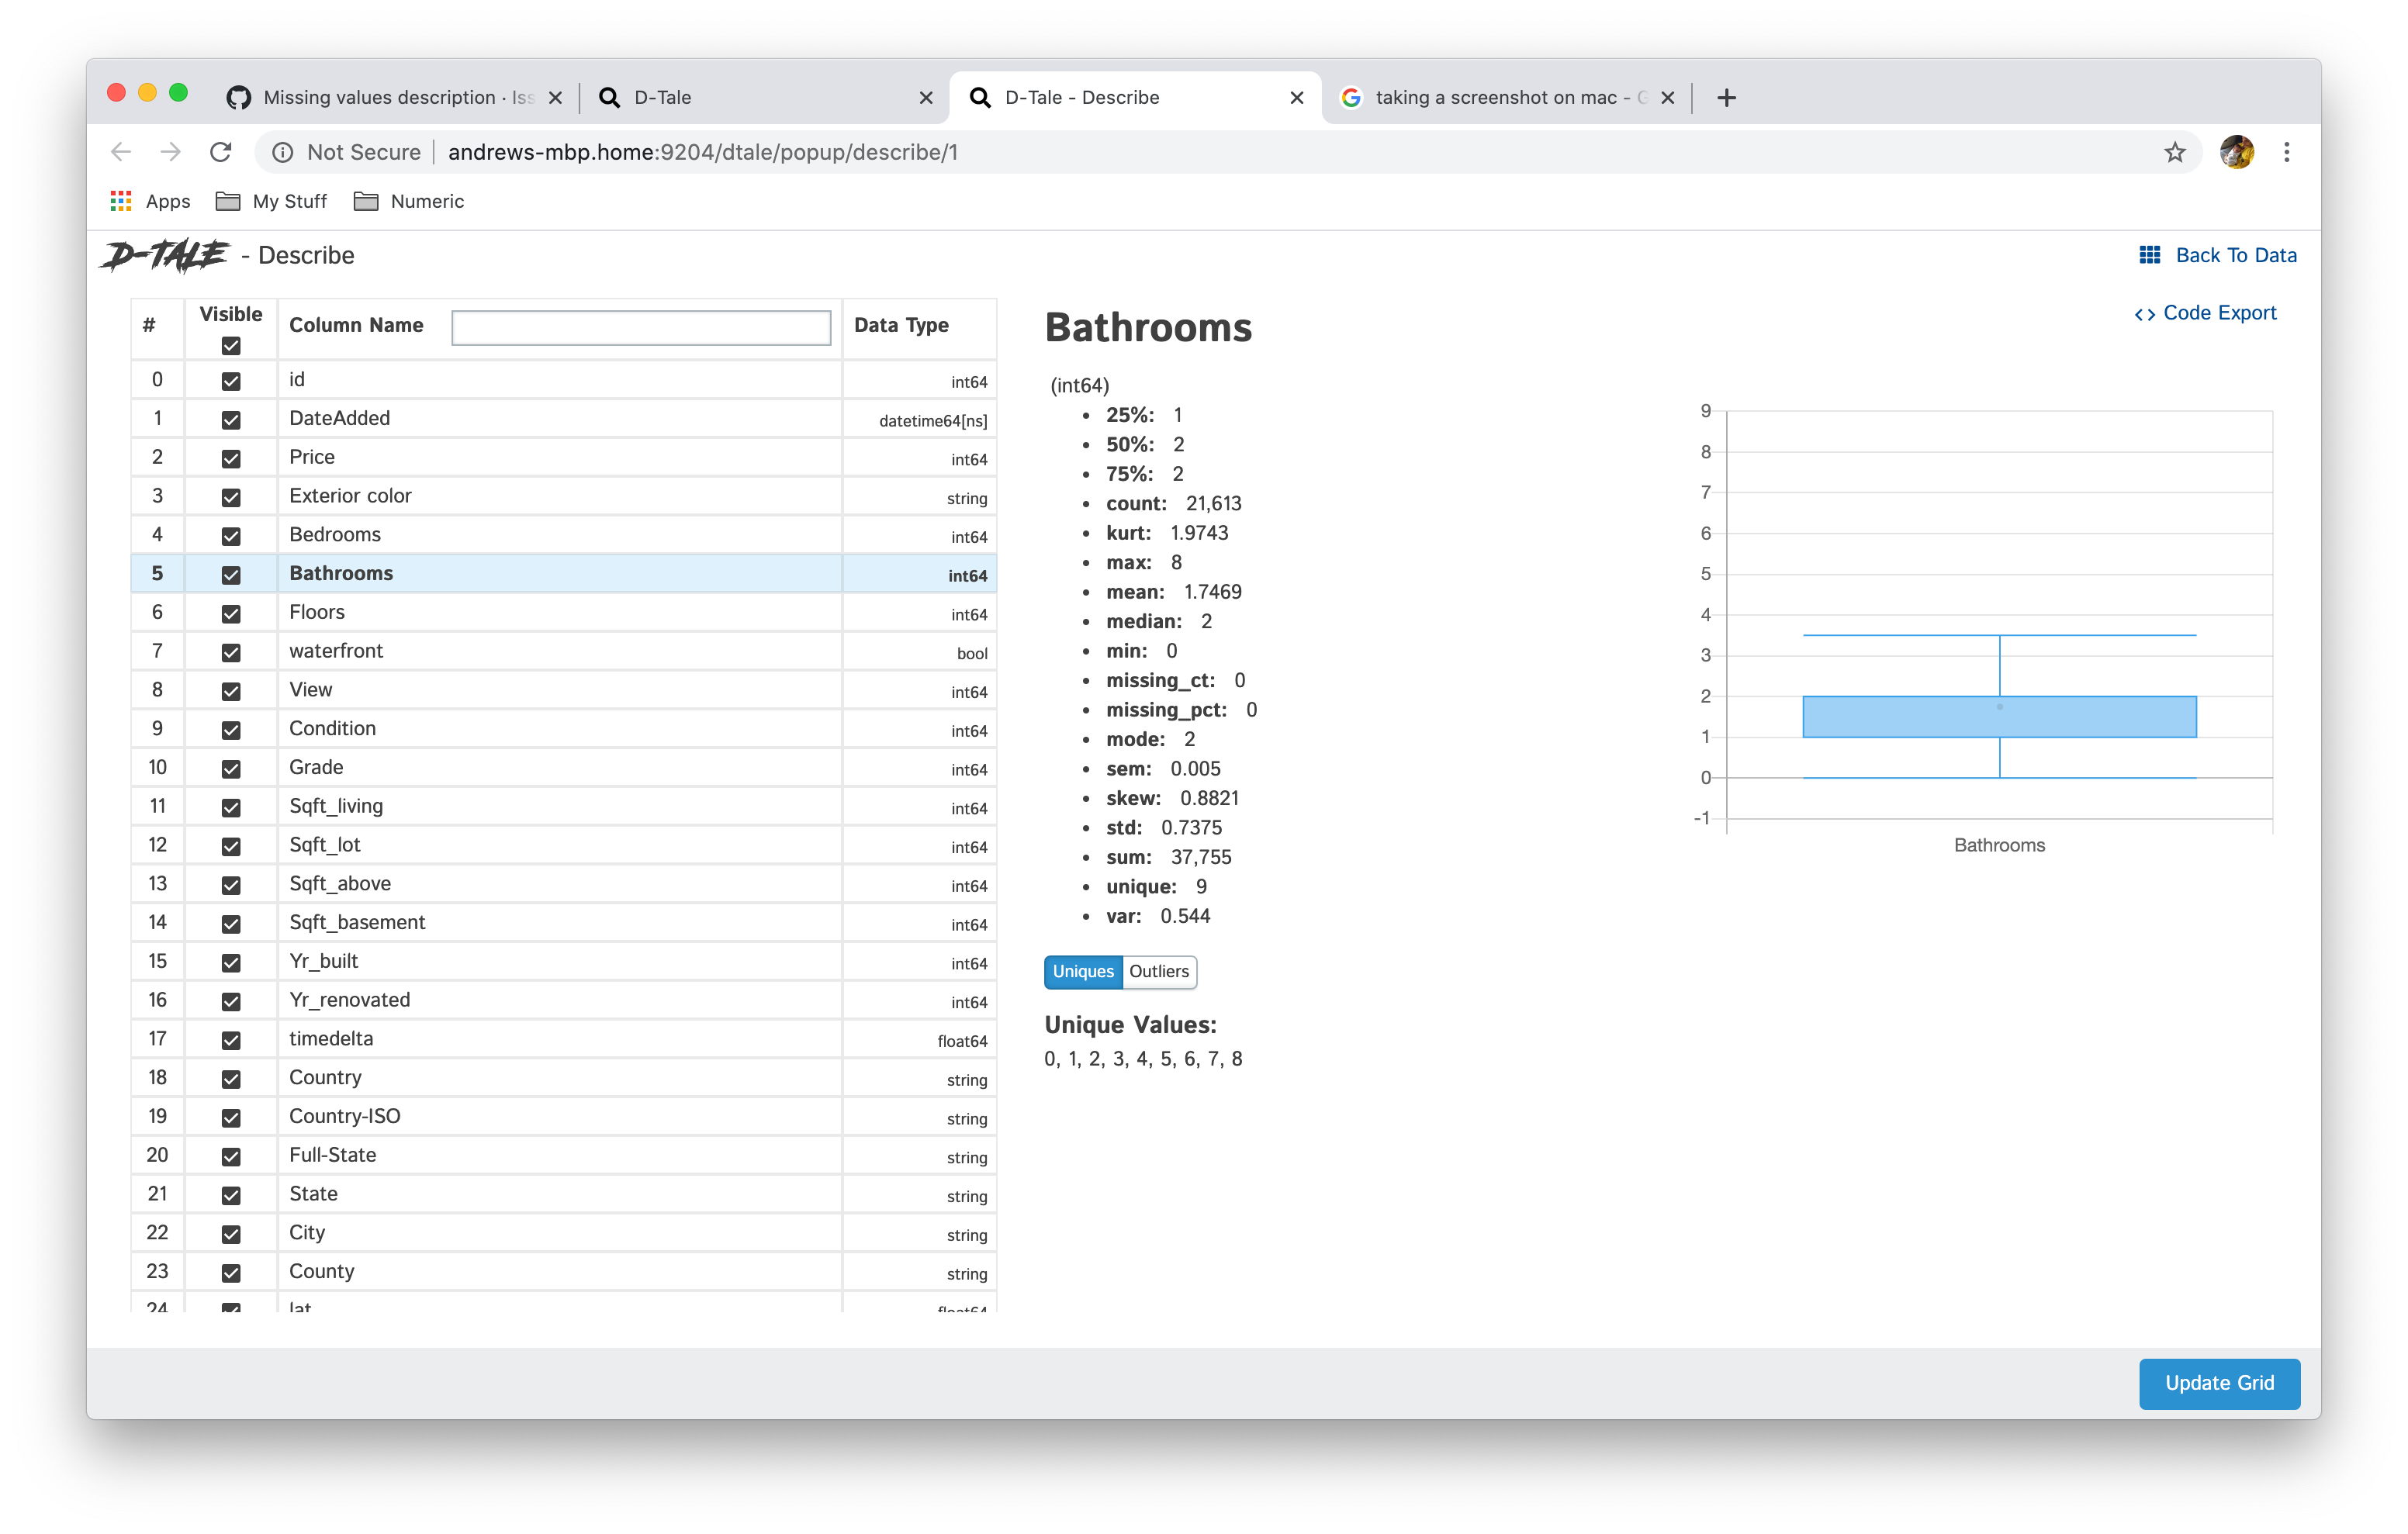This screenshot has width=2408, height=1534.
Task: Click the Column Name filter input
Action: (x=641, y=327)
